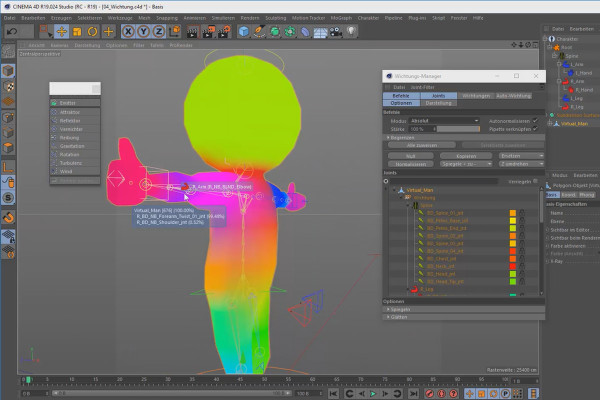Enable Texture mode in left palette
This screenshot has height=400, width=600.
pos(8,87)
